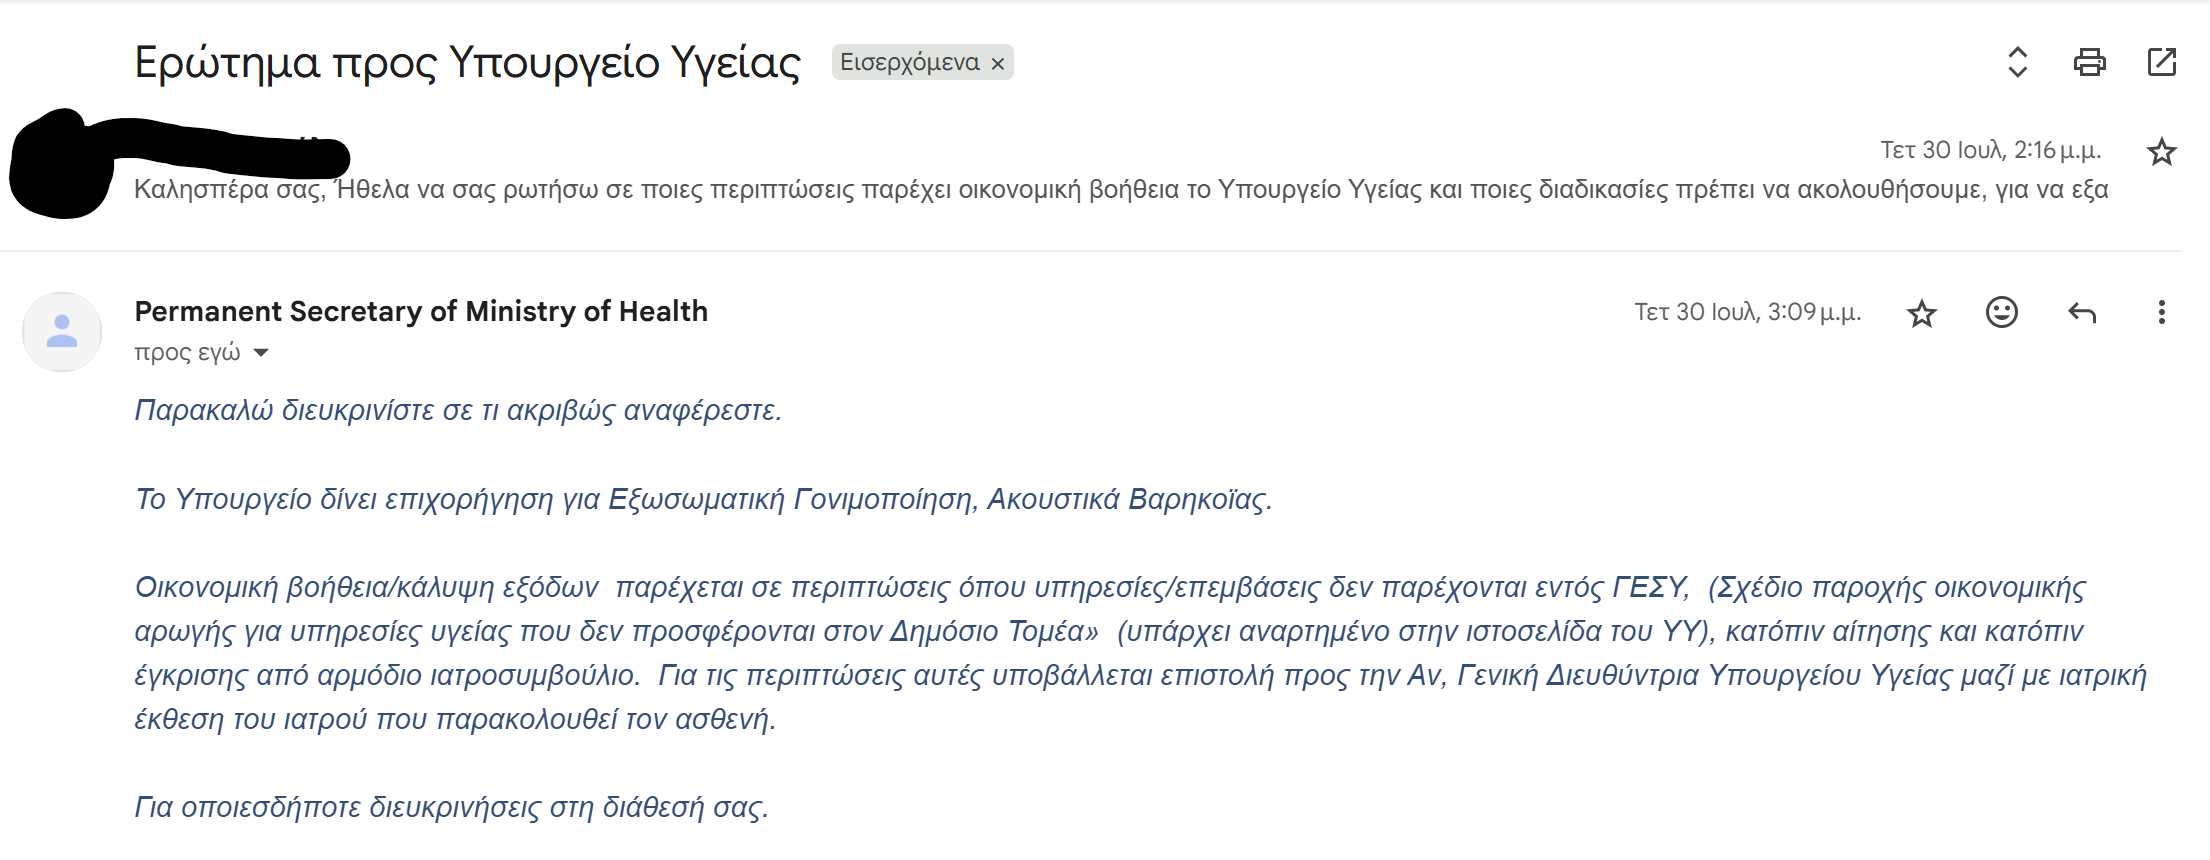Star the Permanent Secretary's reply message
This screenshot has height=860, width=2210.
point(1922,314)
